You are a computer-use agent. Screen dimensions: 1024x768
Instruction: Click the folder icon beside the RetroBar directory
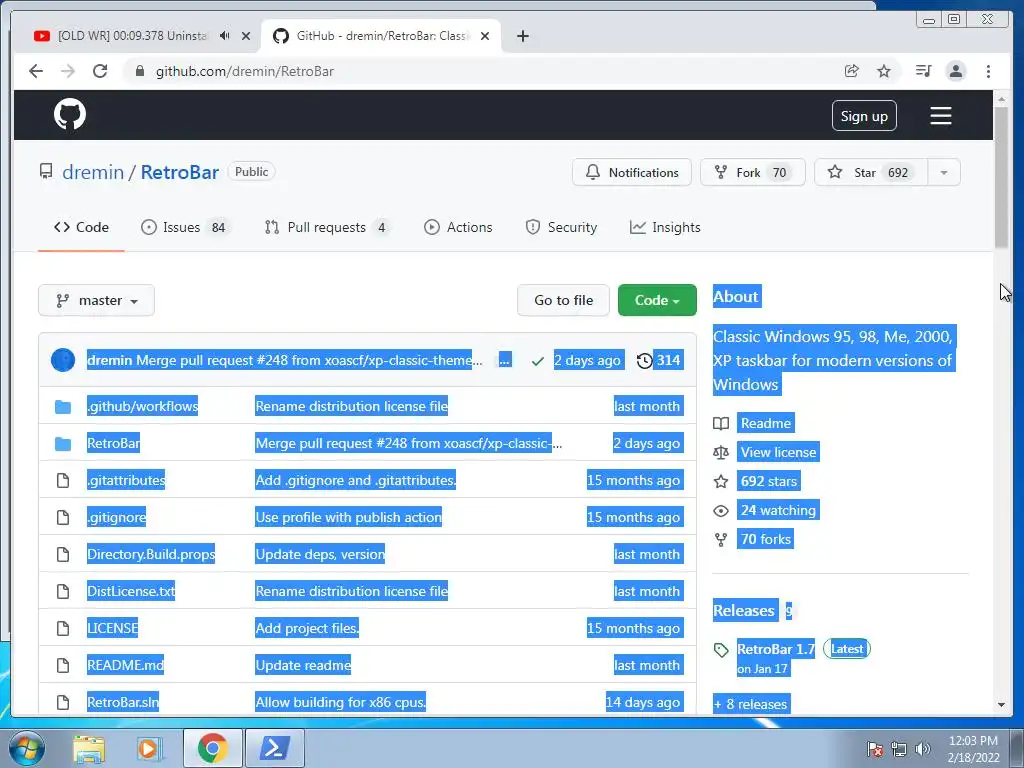coord(63,444)
